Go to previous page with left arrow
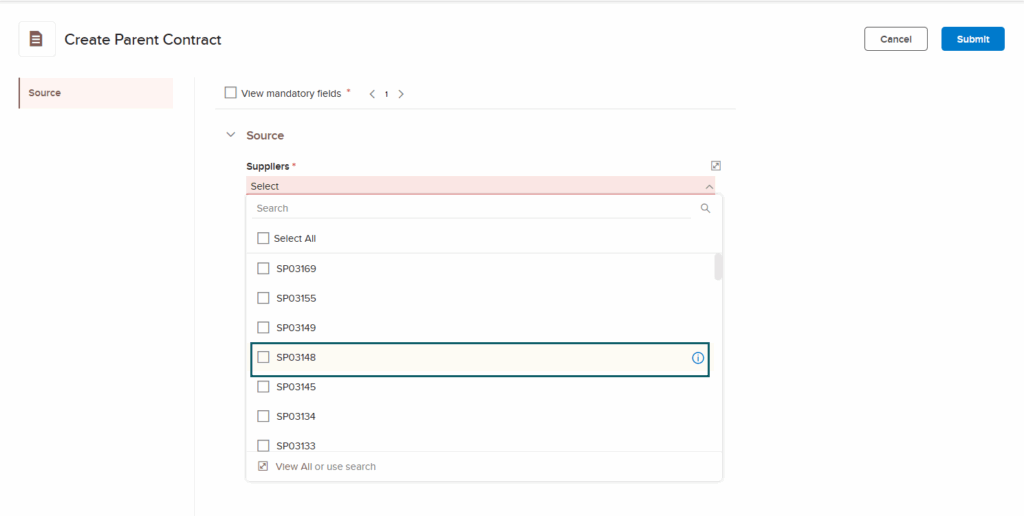The width and height of the screenshot is (1024, 516). point(372,94)
